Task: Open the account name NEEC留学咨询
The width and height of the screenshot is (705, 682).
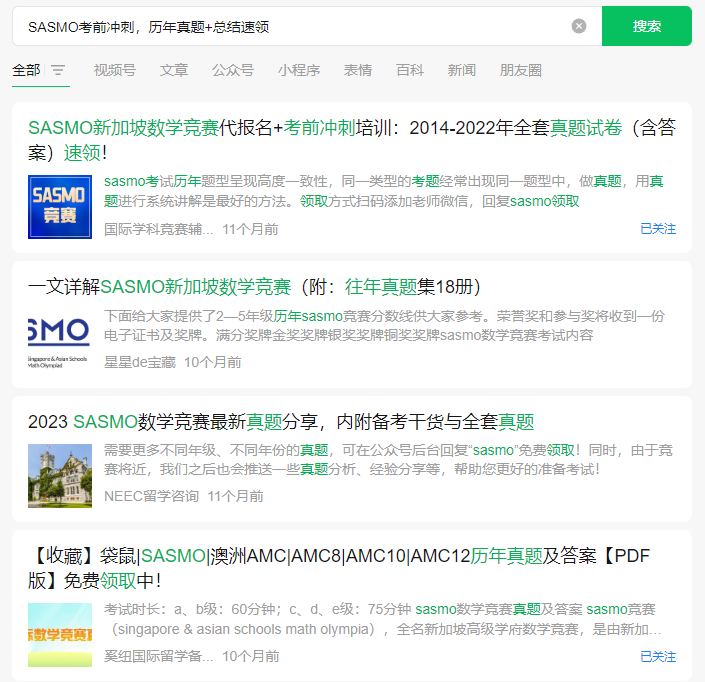Action: point(152,496)
